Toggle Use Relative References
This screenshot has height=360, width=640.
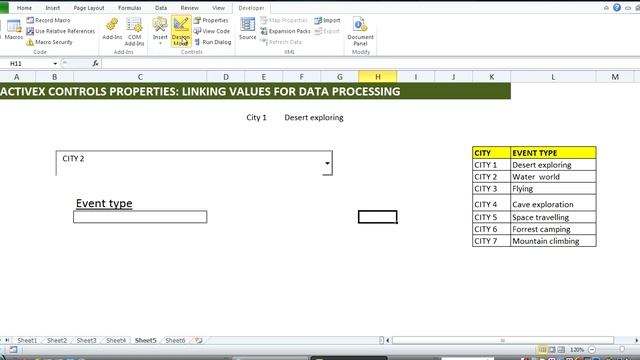(x=60, y=31)
